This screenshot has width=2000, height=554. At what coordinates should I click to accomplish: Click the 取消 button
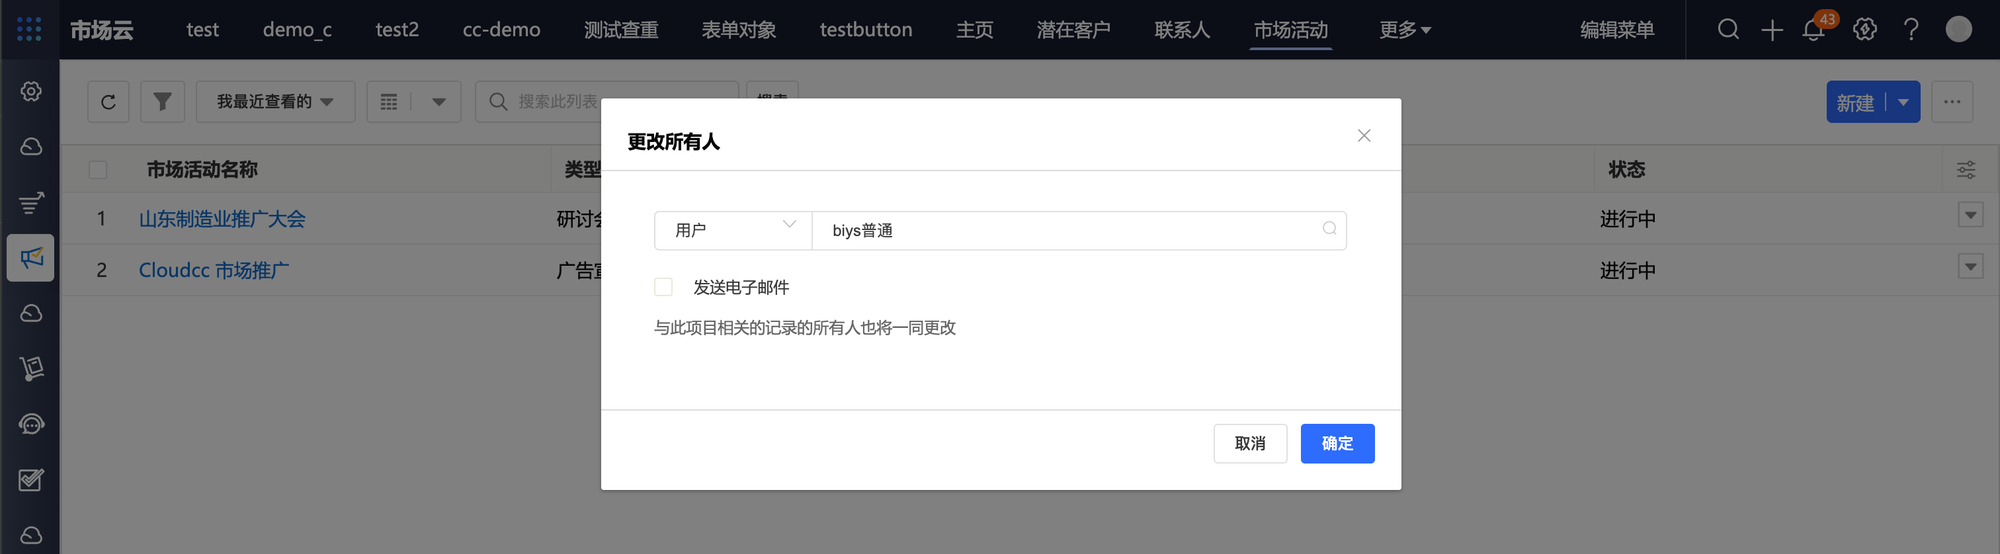pos(1250,444)
